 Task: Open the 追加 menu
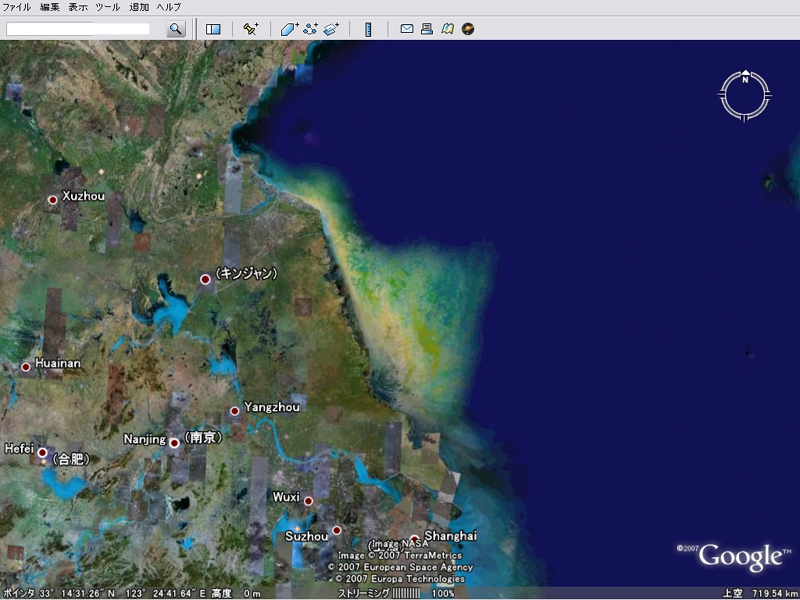(139, 7)
